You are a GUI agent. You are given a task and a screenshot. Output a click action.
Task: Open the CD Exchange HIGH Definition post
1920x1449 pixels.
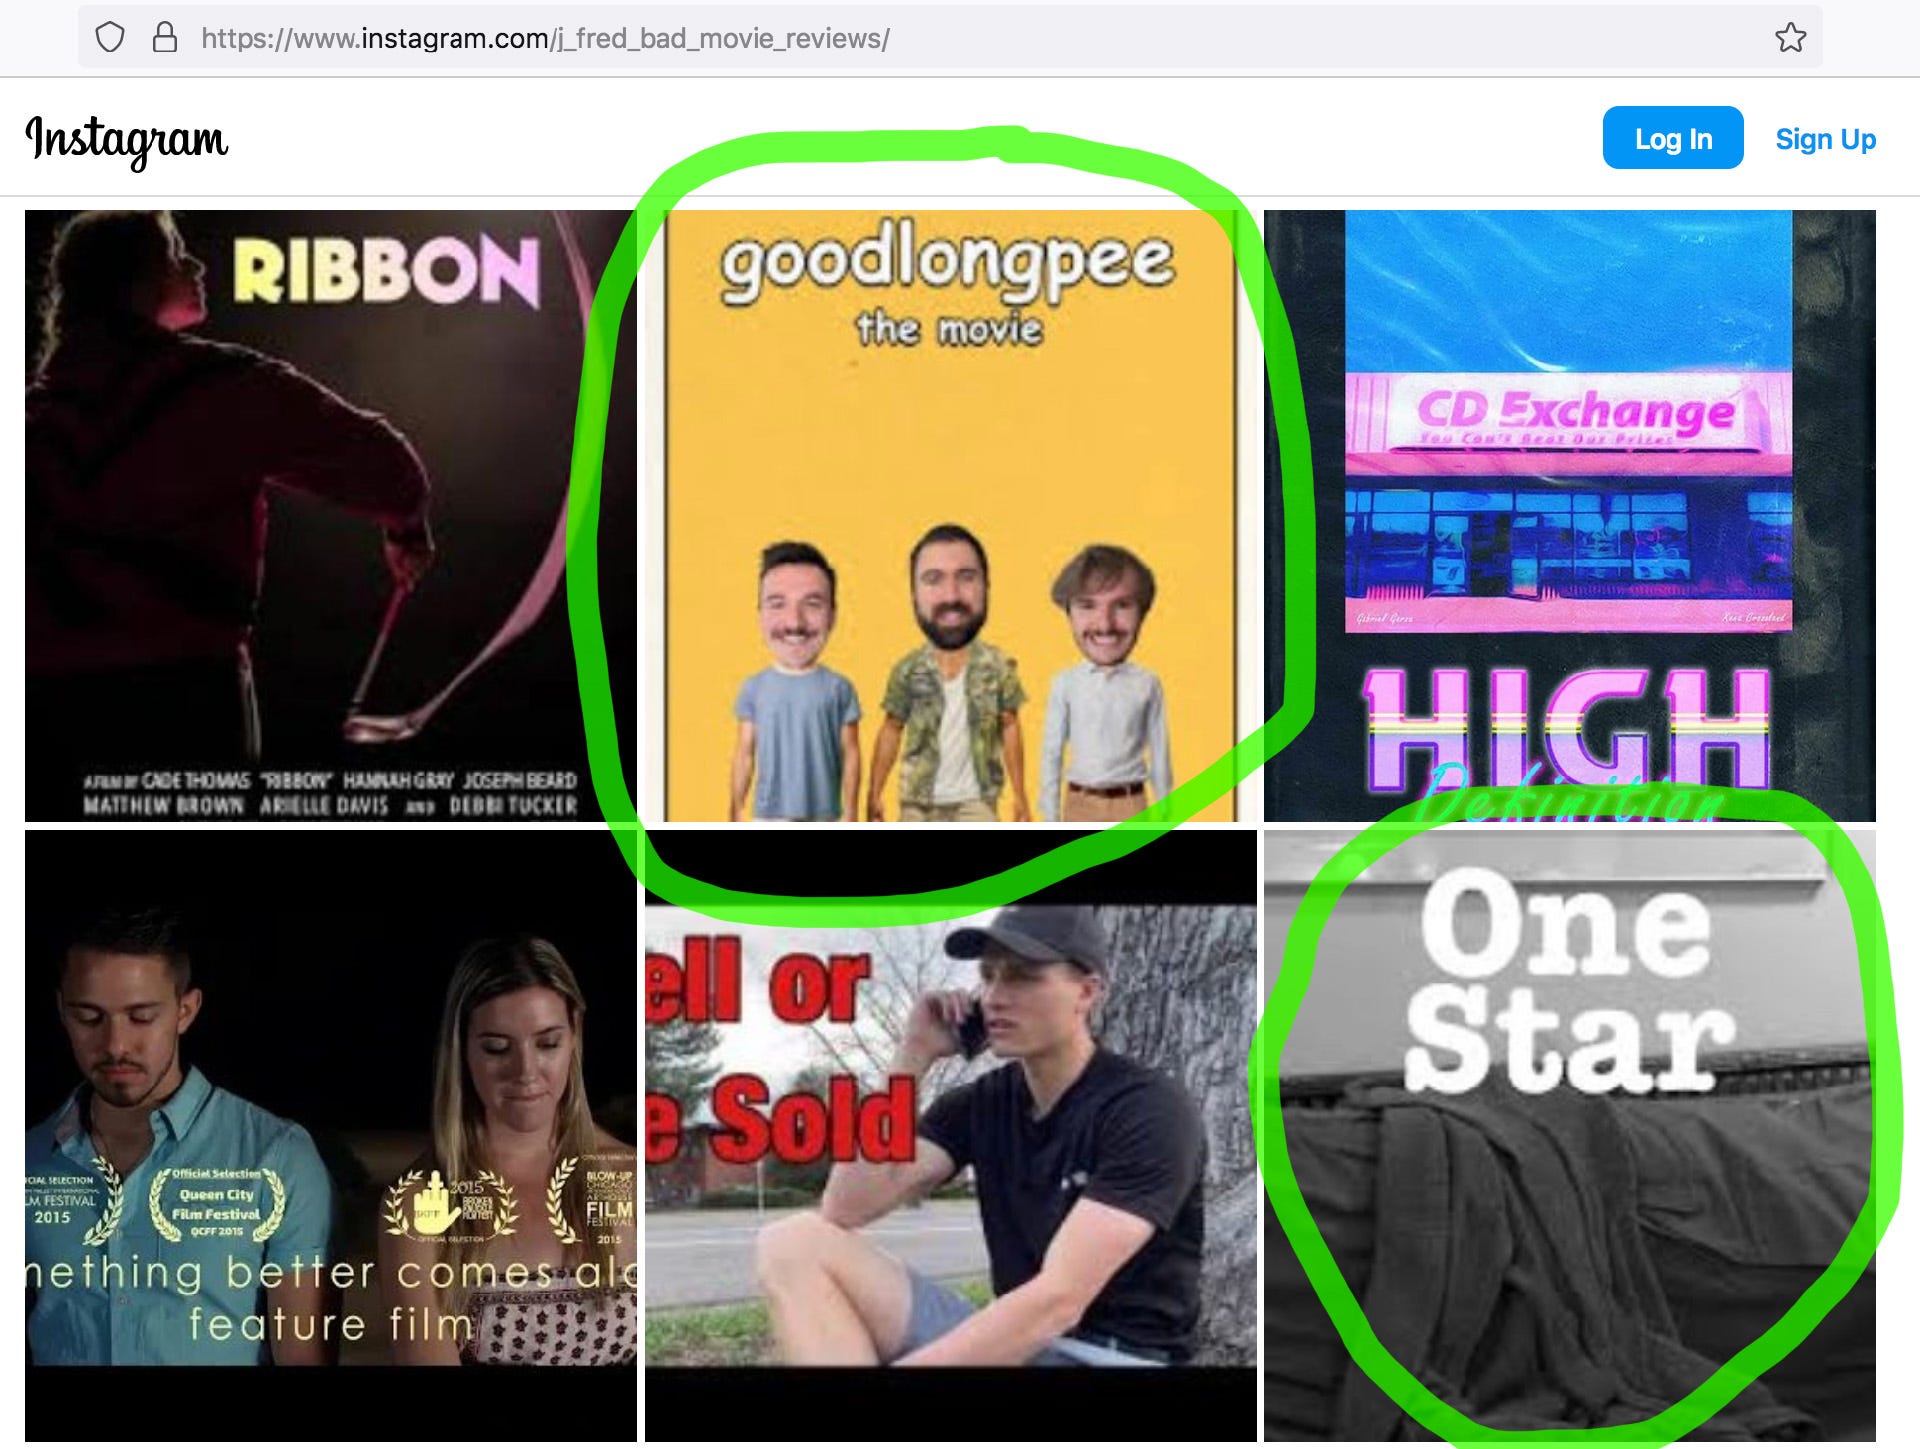click(1570, 516)
